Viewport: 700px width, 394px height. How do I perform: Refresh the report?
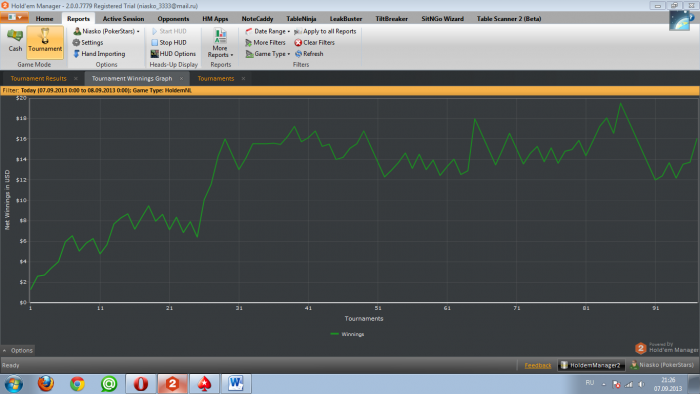point(309,54)
